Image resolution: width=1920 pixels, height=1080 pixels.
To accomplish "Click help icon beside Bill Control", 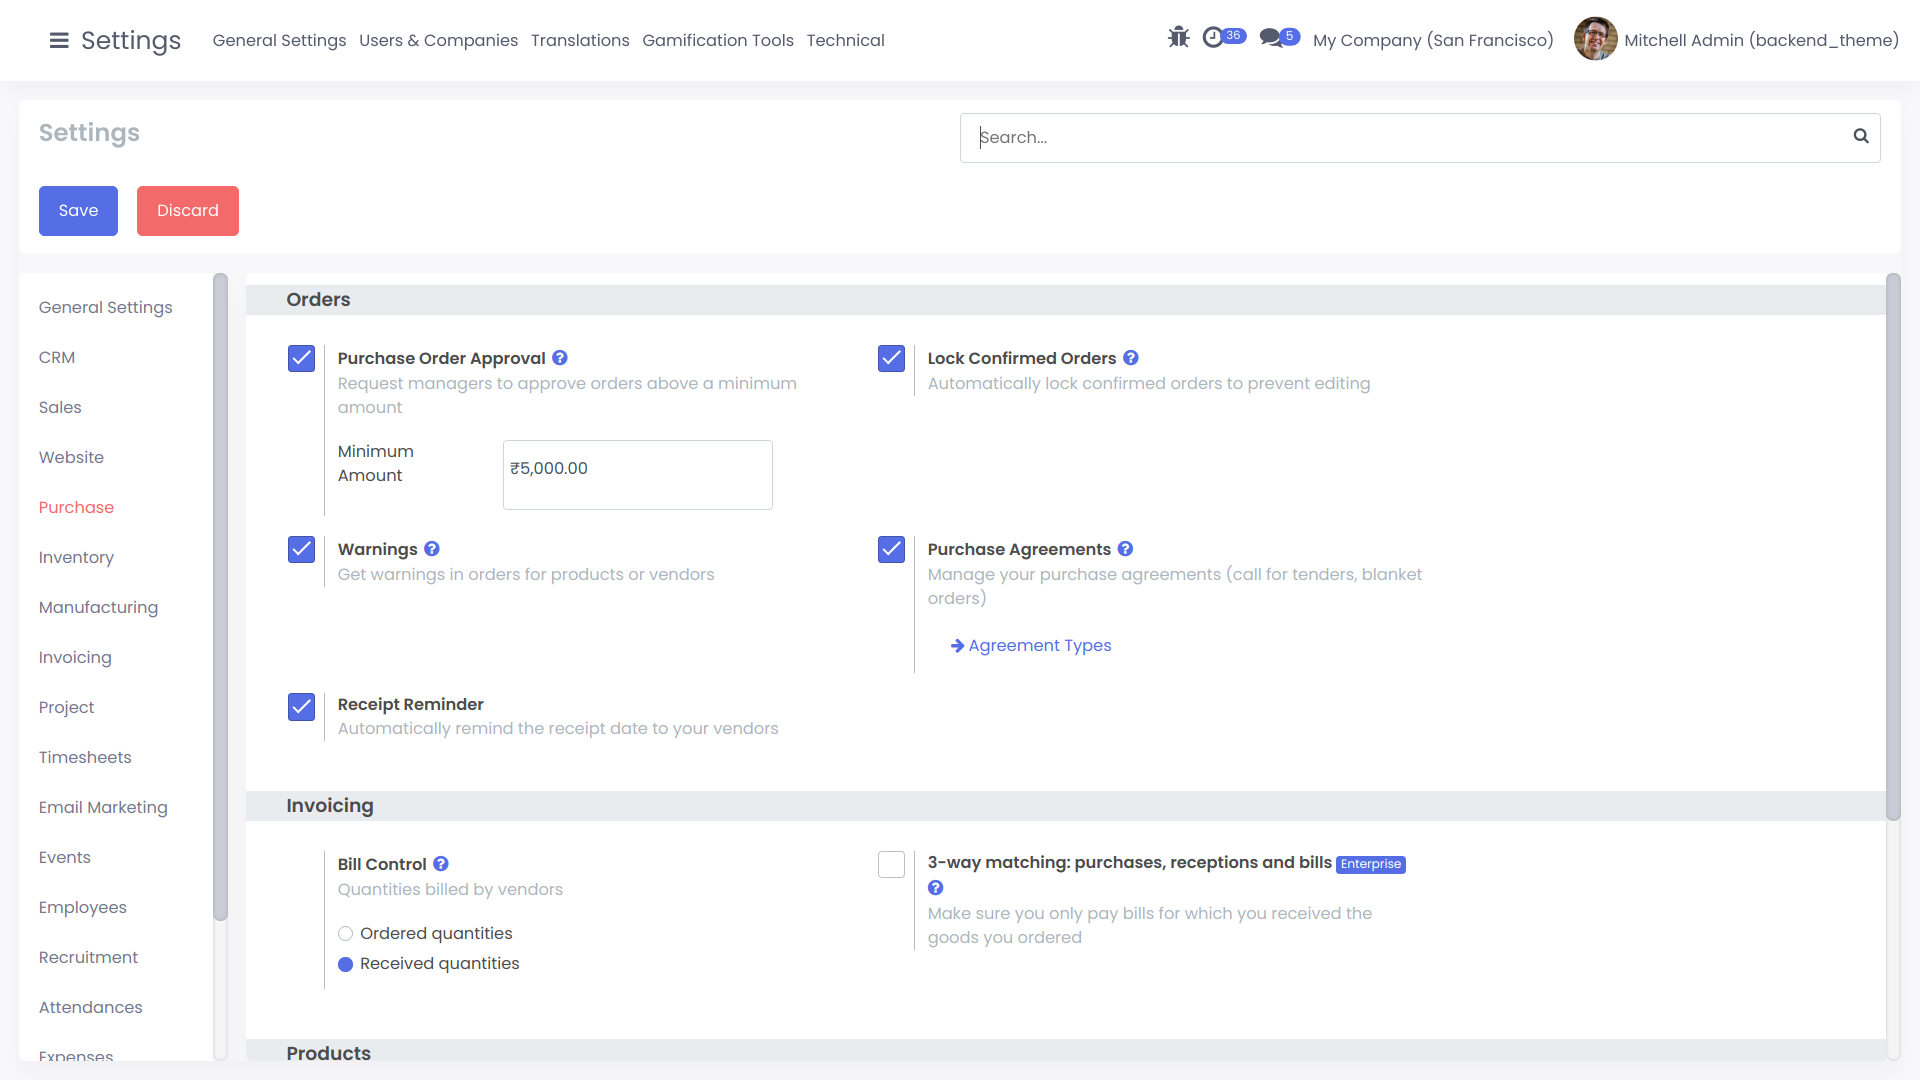I will click(441, 864).
